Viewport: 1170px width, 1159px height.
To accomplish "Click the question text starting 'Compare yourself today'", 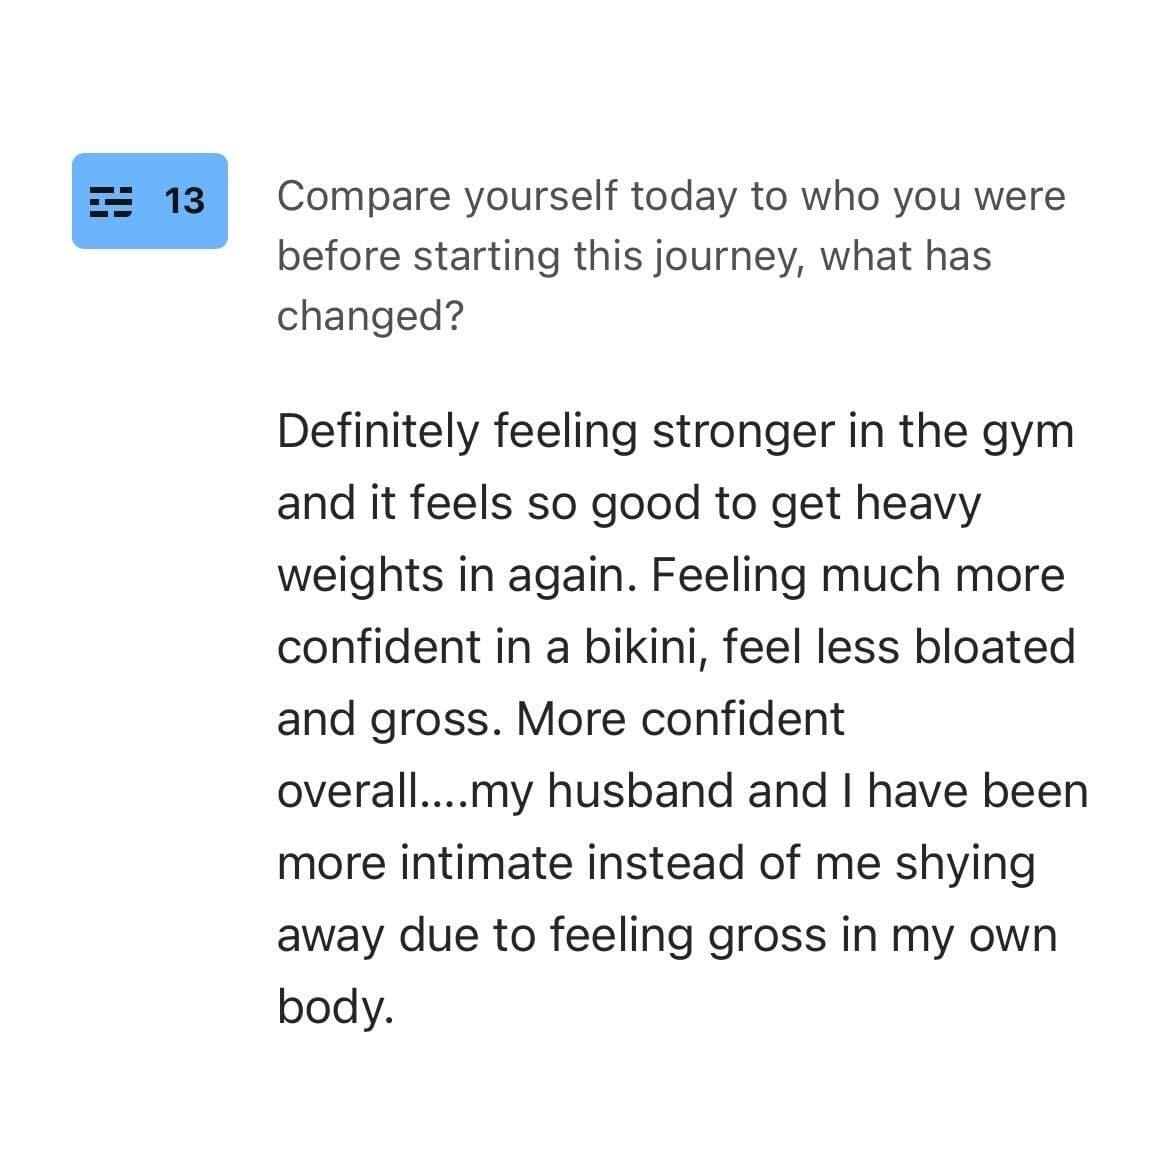I will coord(671,255).
